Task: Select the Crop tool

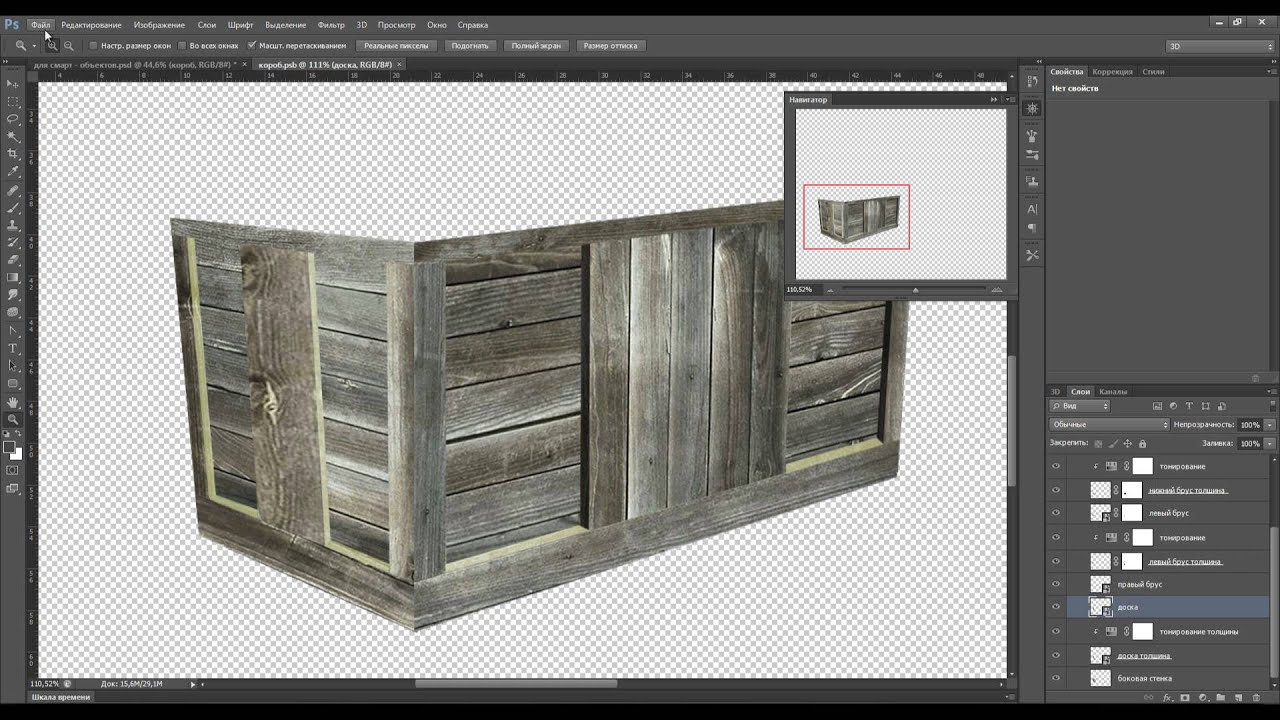Action: click(13, 154)
